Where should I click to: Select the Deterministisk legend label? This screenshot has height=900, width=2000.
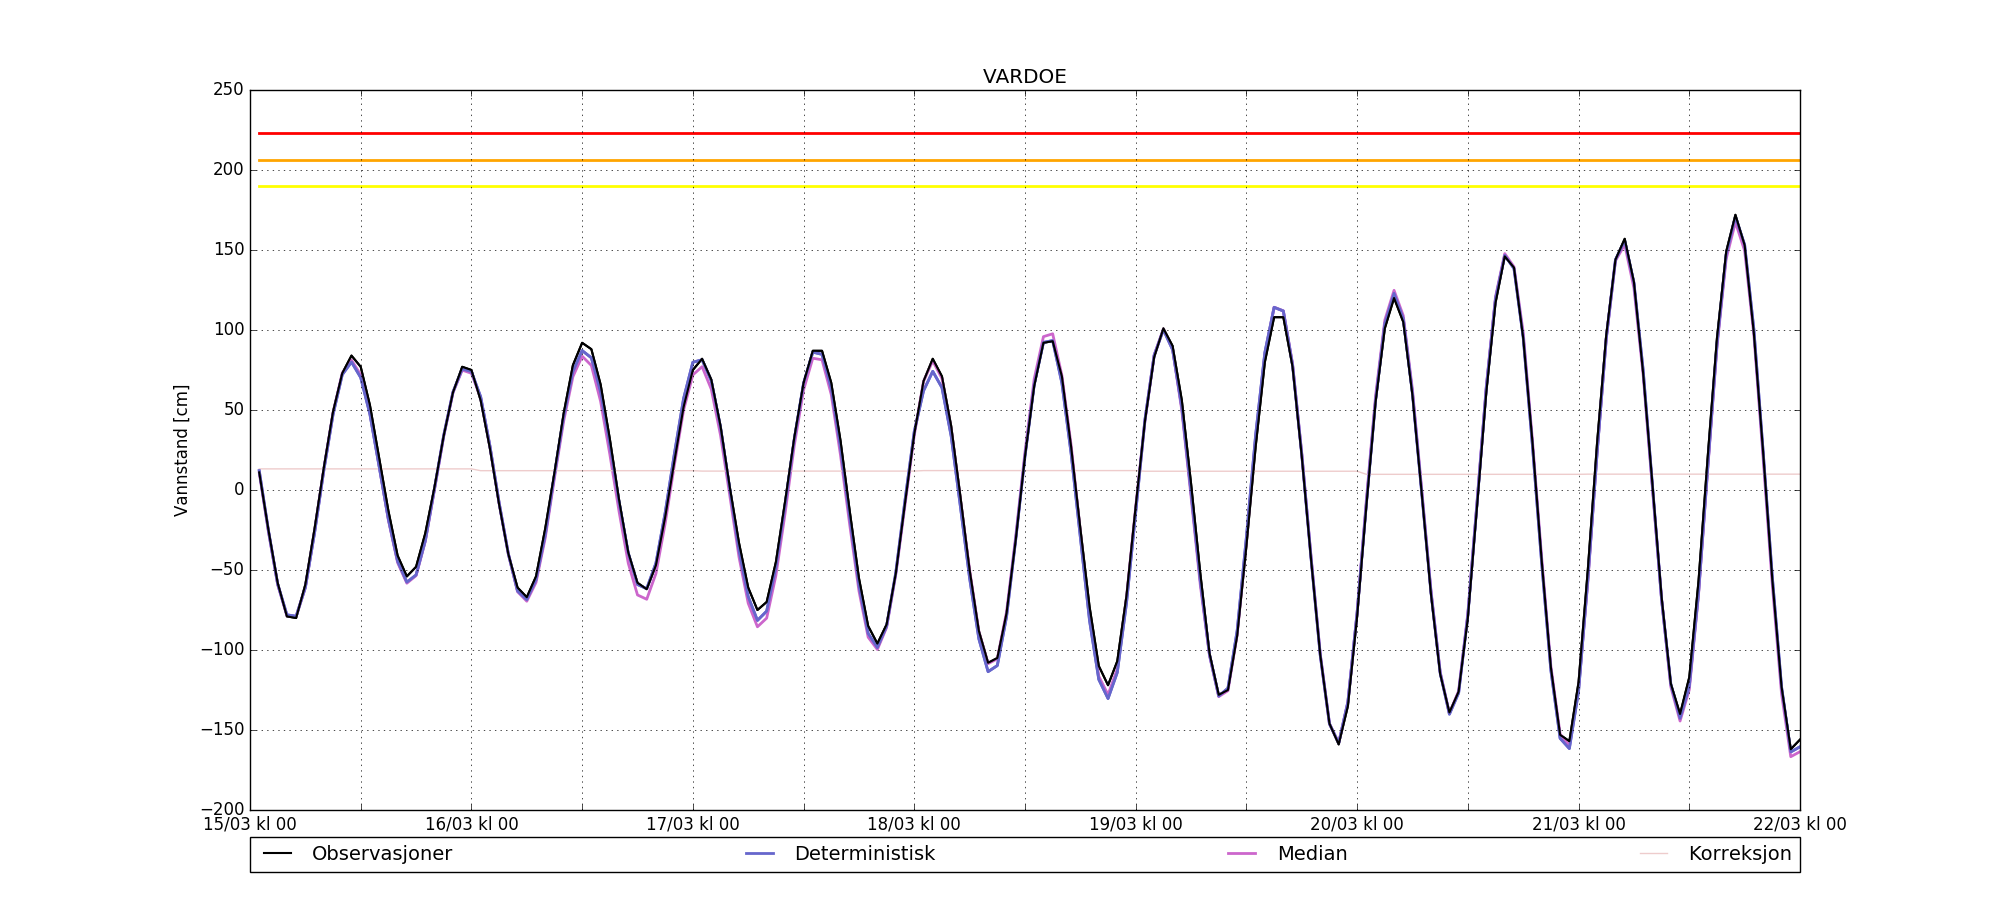point(864,854)
